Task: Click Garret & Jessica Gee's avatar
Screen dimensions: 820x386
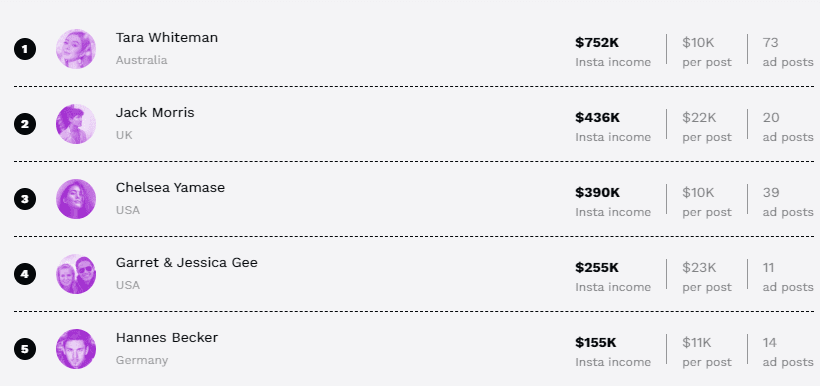Action: 76,274
